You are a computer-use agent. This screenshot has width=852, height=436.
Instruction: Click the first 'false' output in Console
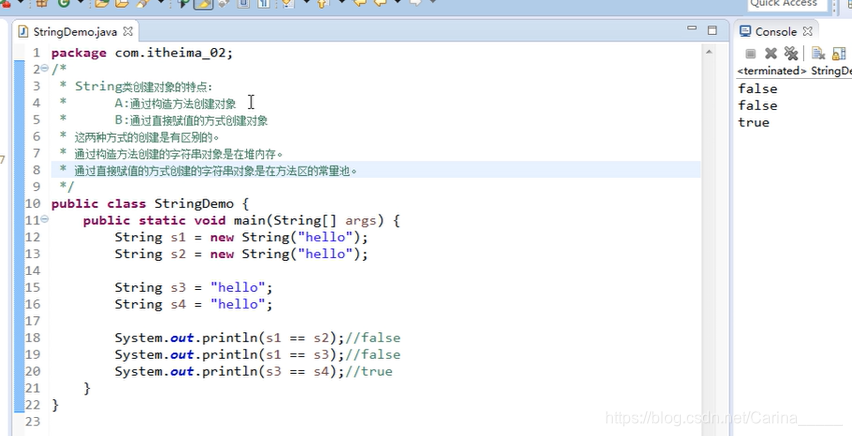coord(757,89)
